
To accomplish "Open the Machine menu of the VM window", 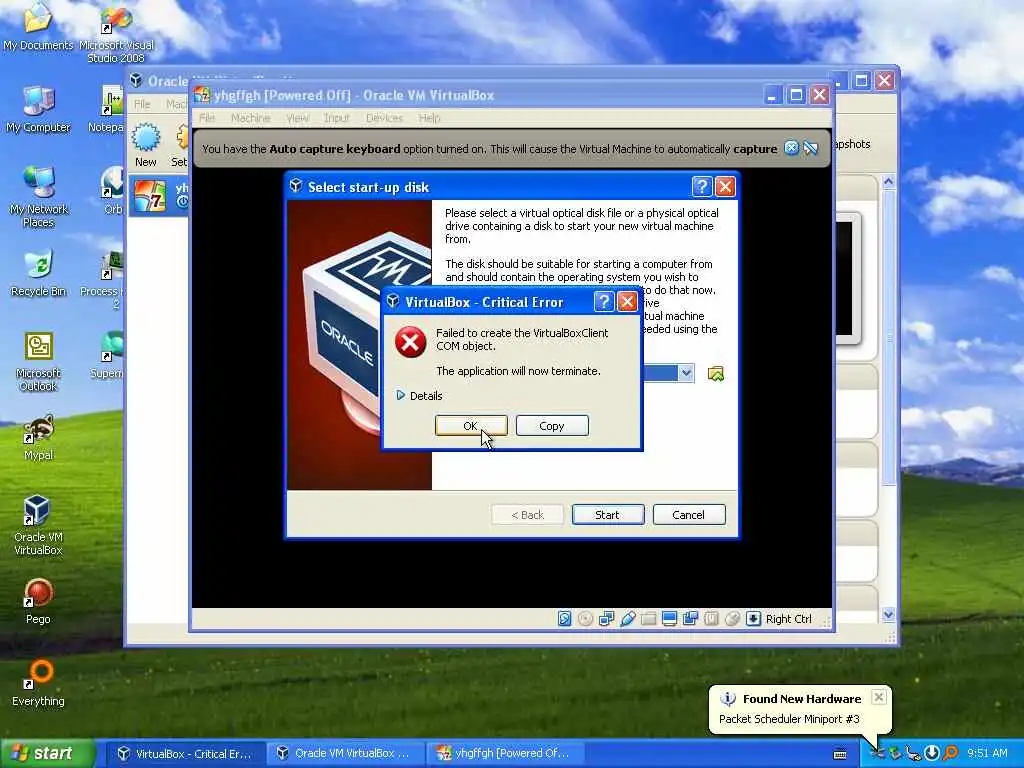I will (250, 118).
